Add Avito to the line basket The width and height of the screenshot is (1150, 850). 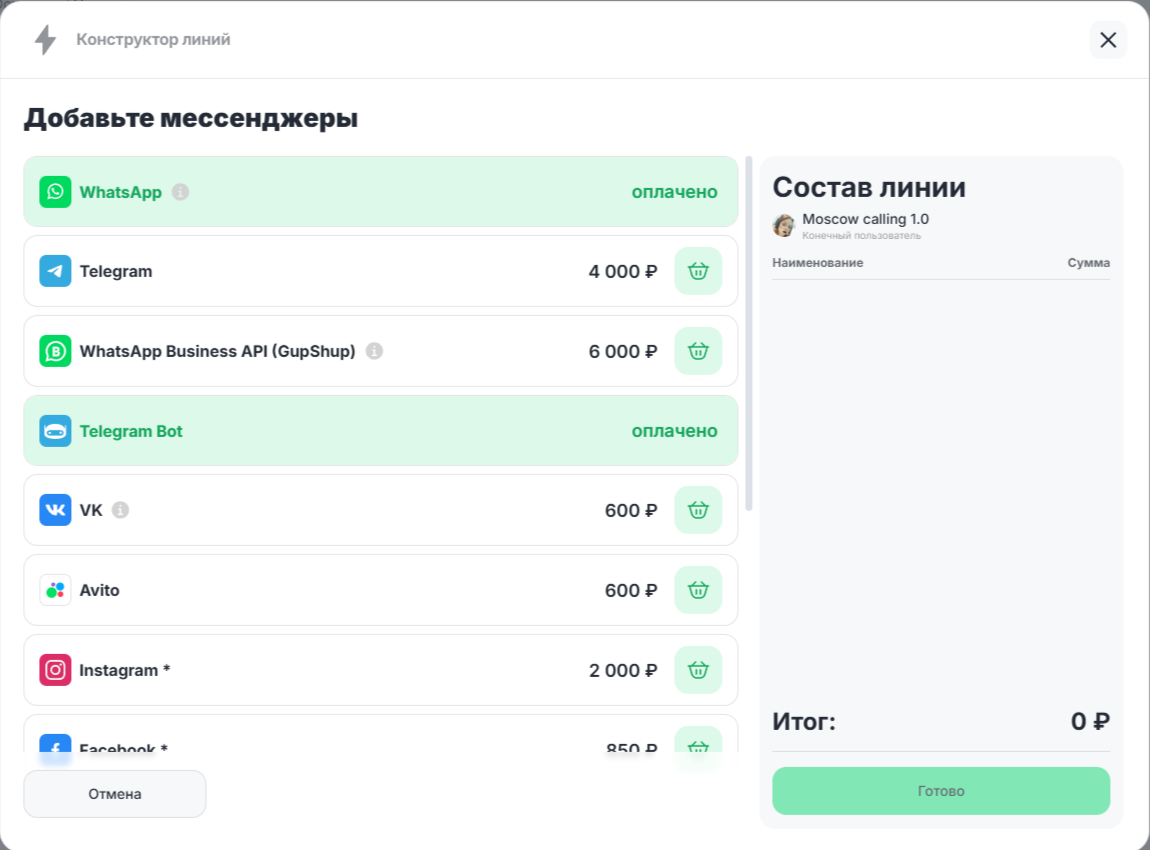tap(698, 590)
